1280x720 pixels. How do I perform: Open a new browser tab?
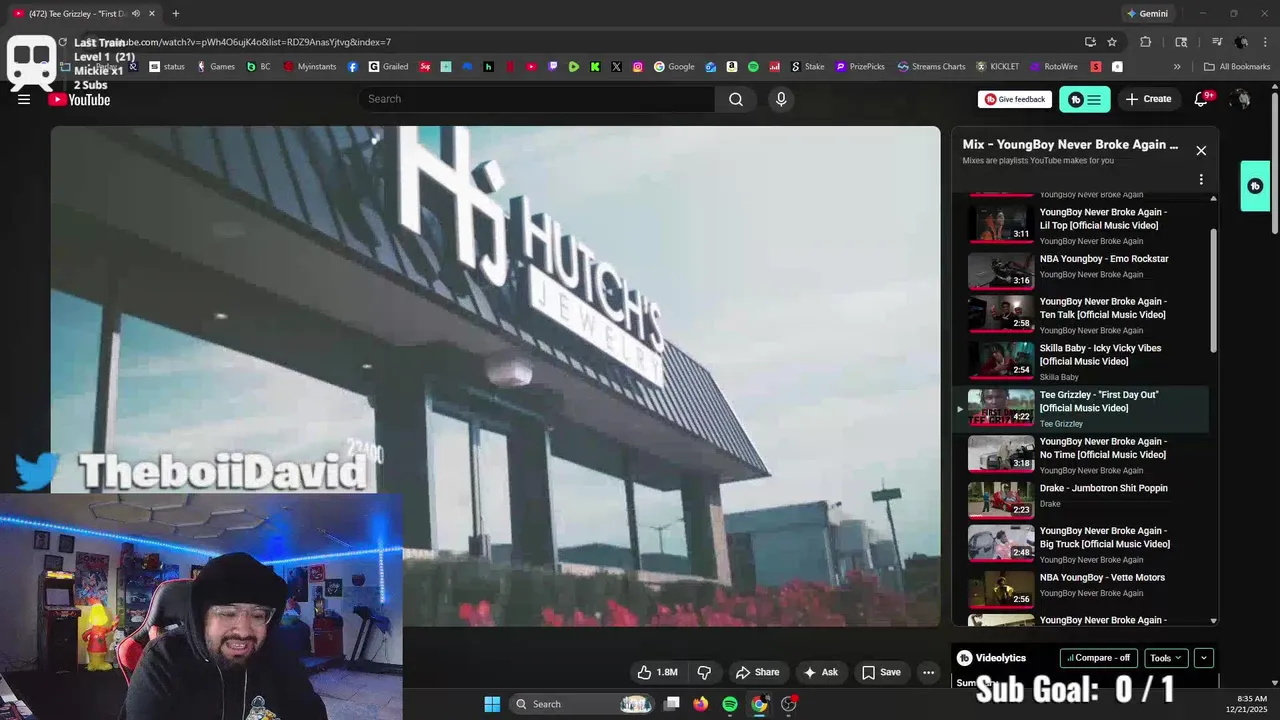point(176,14)
